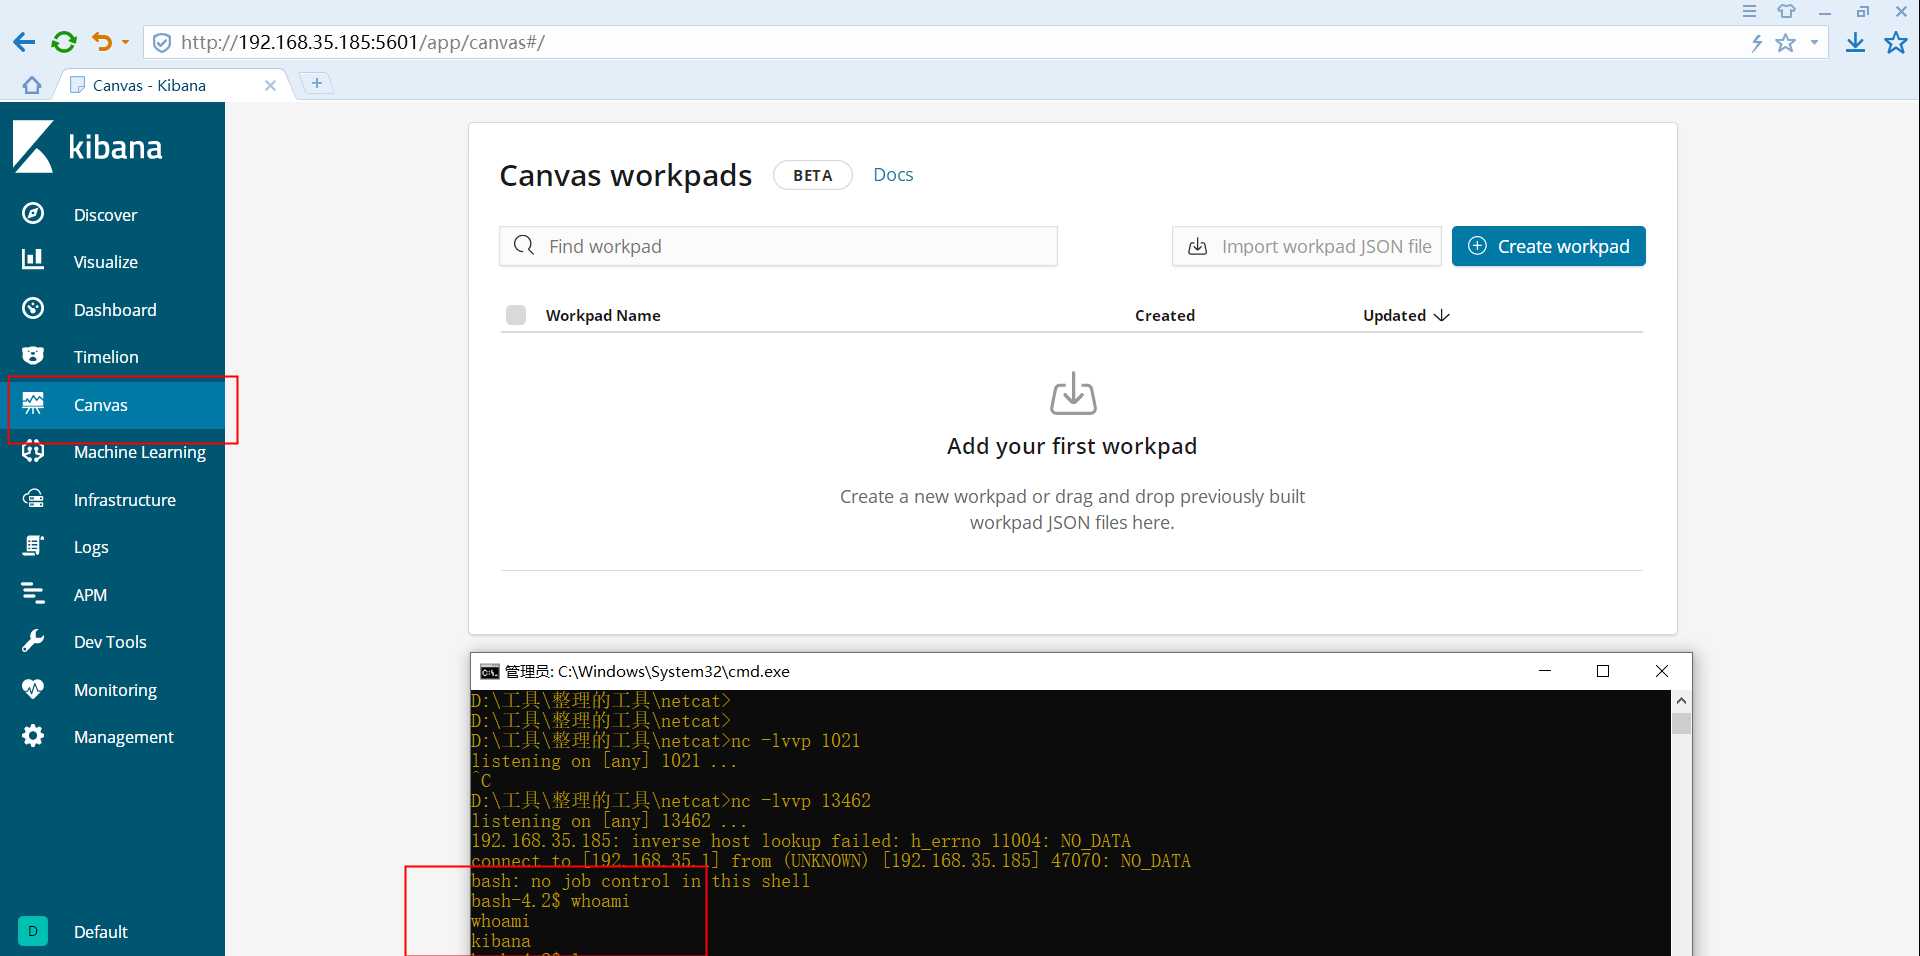
Task: Select Canvas in Kibana sidebar
Action: (112, 404)
